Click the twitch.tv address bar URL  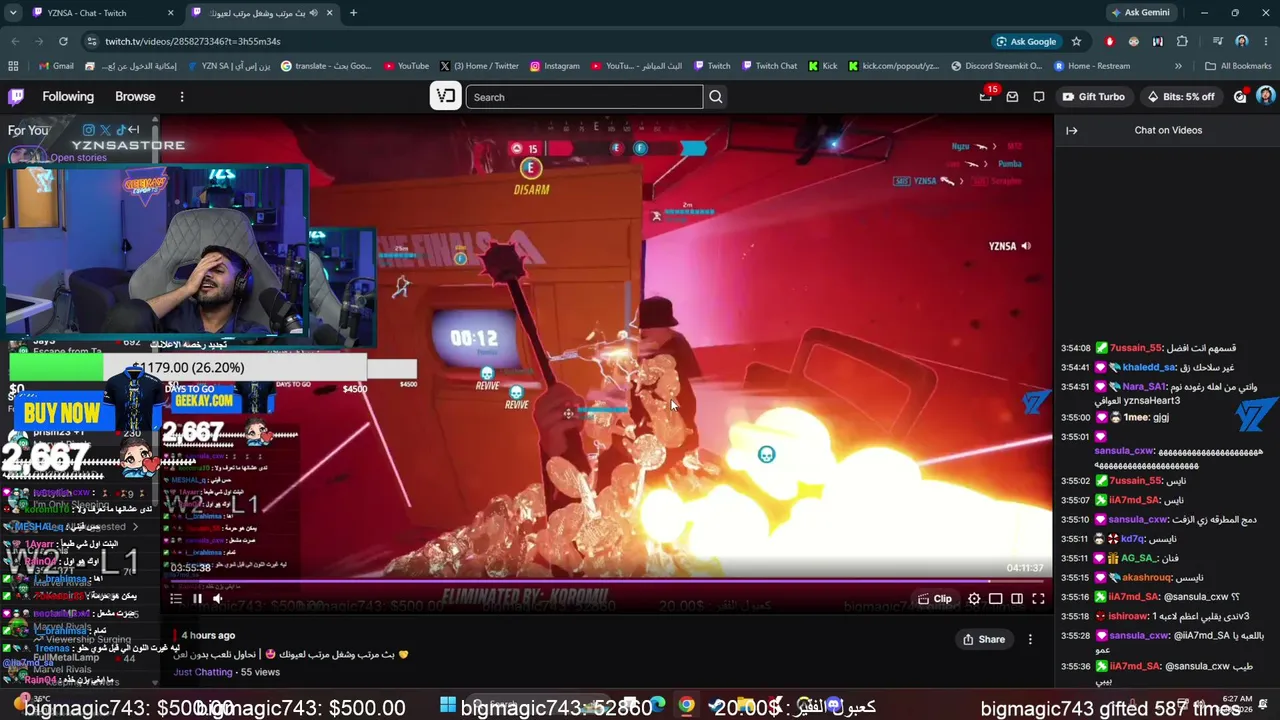click(193, 42)
